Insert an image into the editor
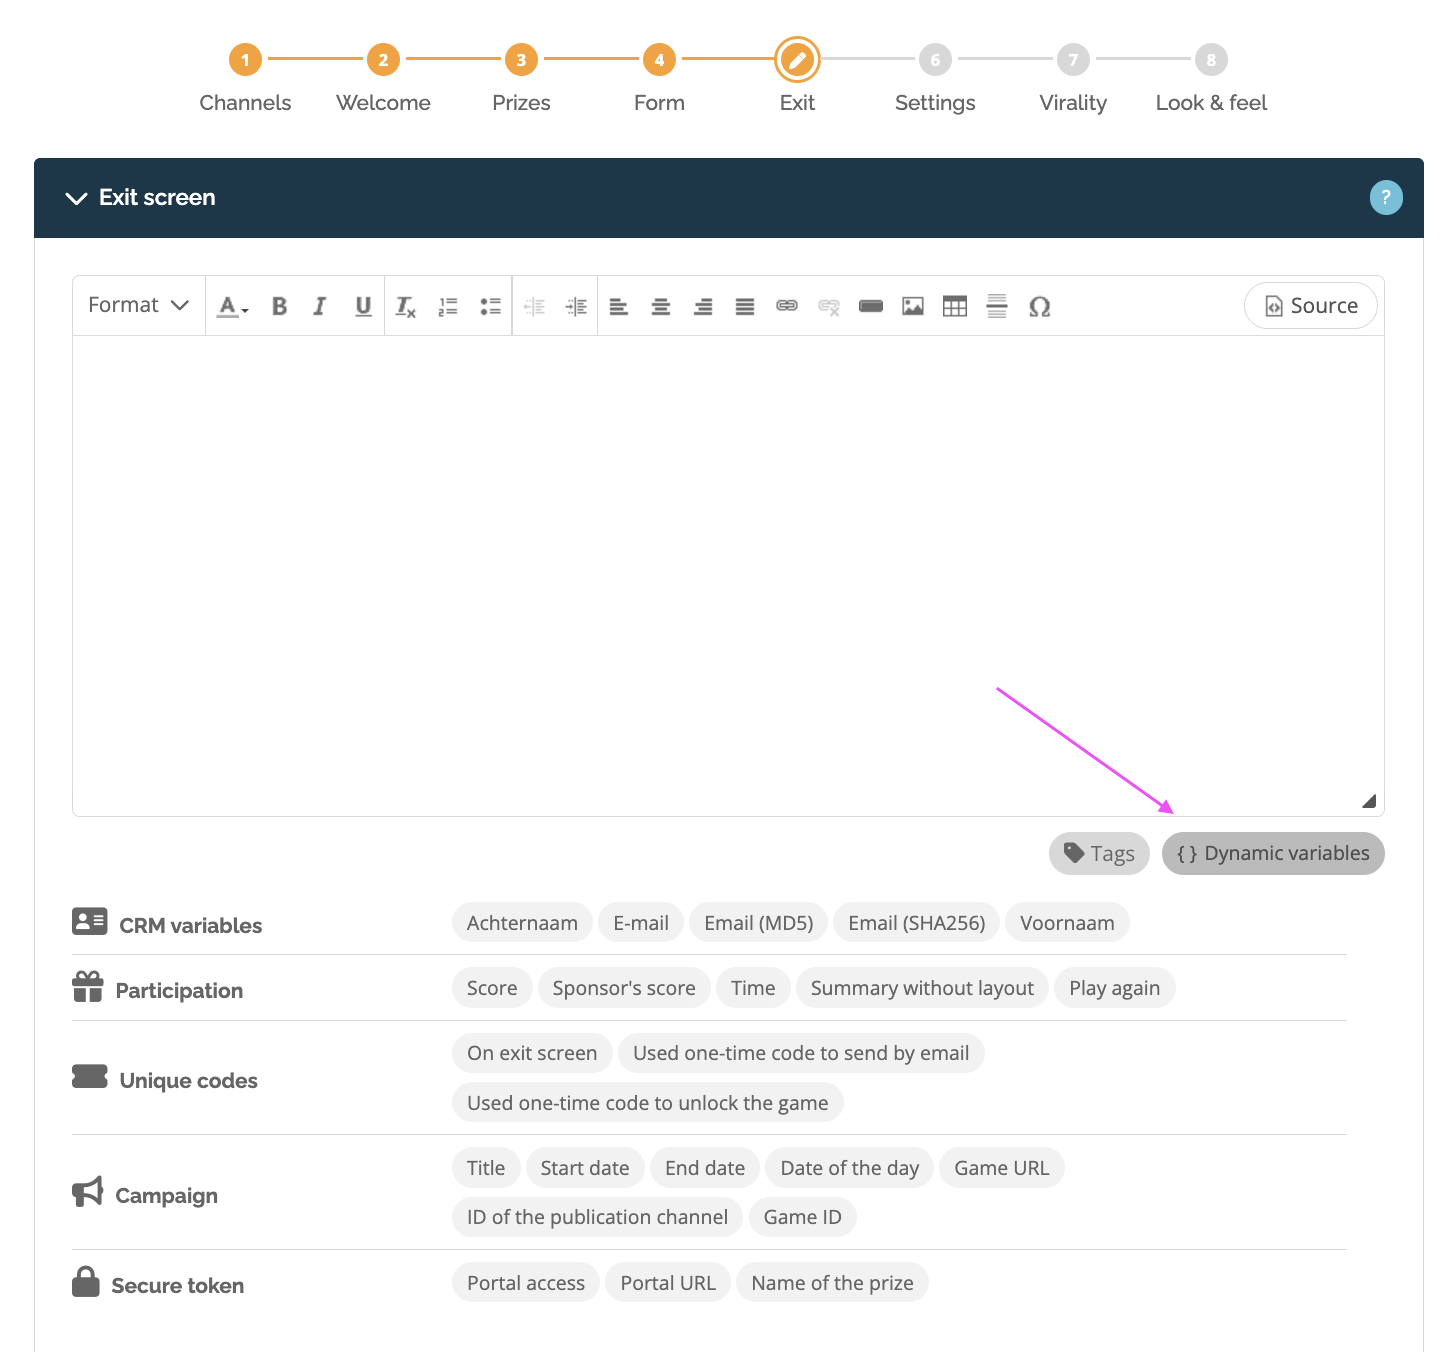This screenshot has width=1454, height=1352. click(x=912, y=306)
